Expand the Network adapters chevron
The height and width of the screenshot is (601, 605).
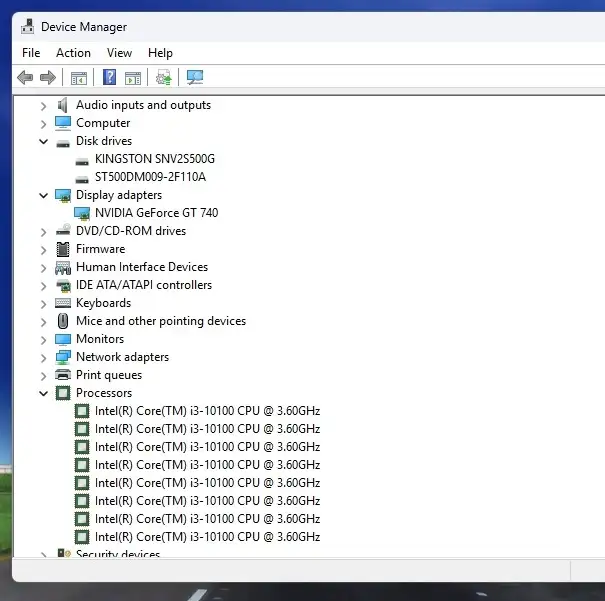click(44, 358)
